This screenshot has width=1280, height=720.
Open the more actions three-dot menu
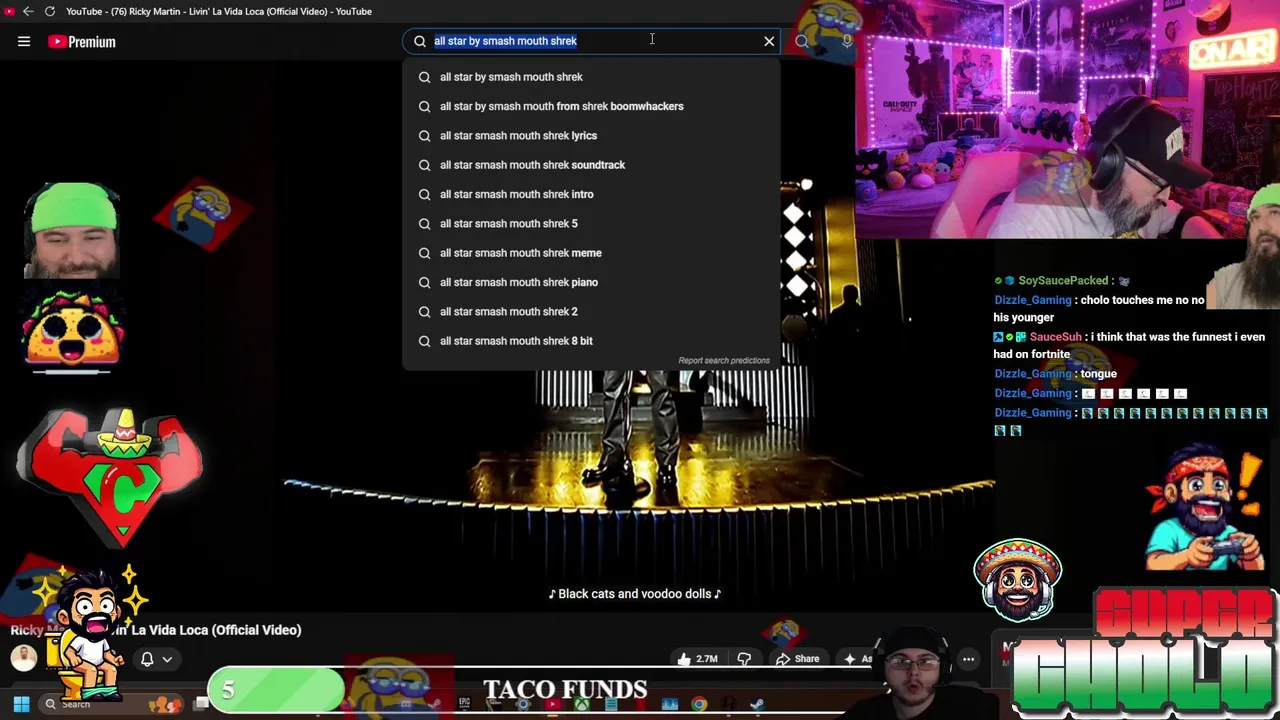point(968,659)
